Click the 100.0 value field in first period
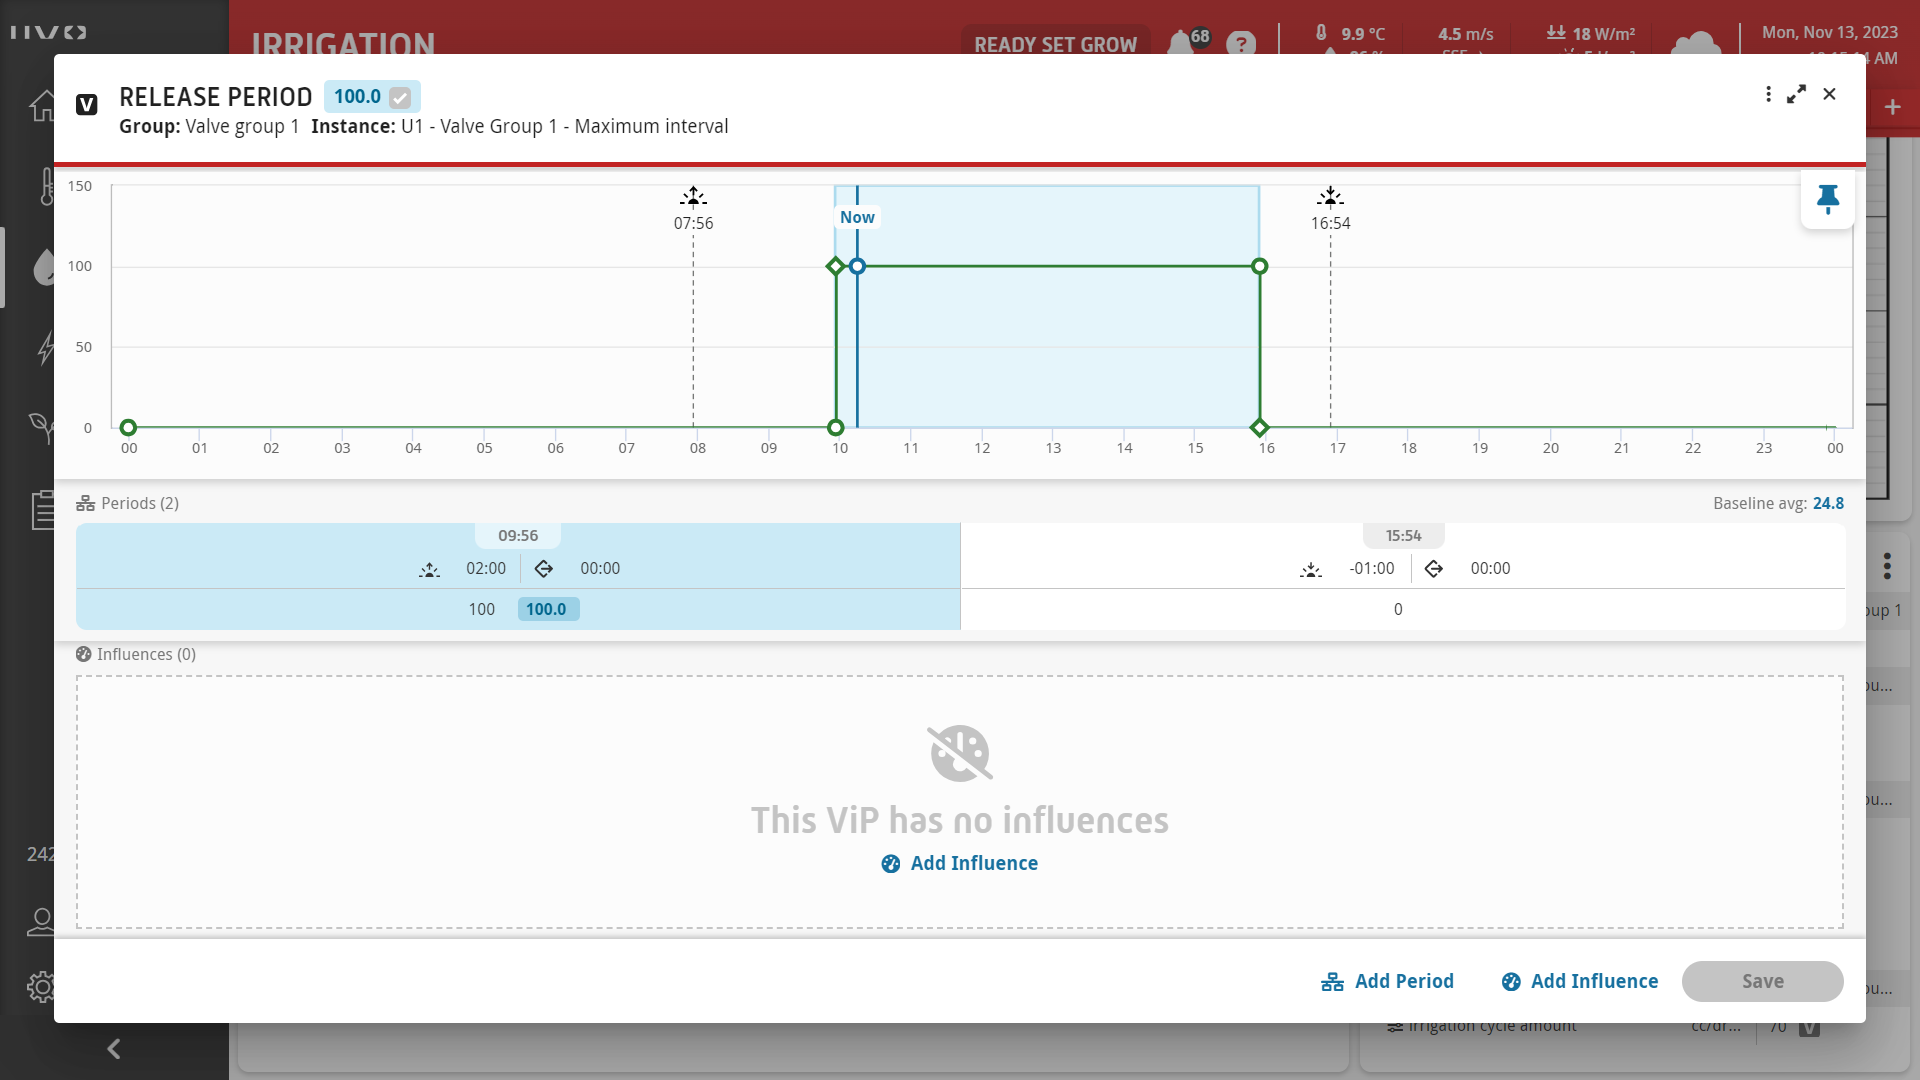This screenshot has height=1080, width=1920. pos(547,609)
